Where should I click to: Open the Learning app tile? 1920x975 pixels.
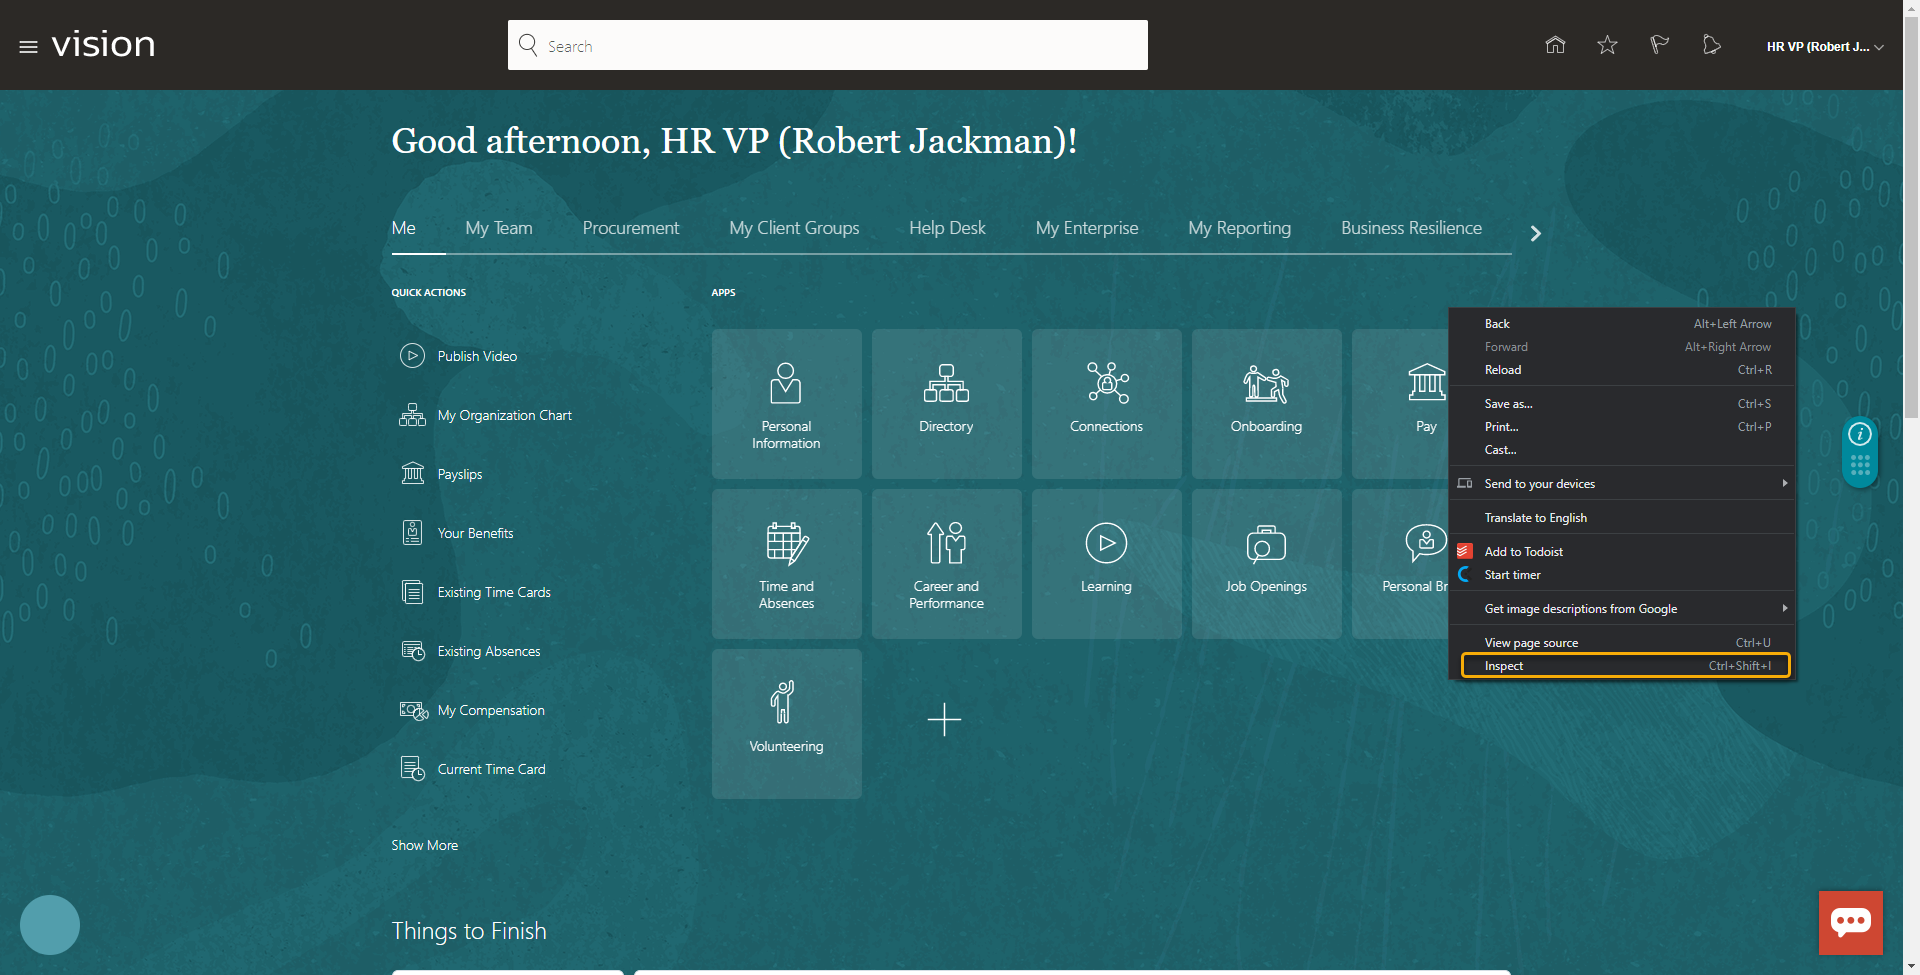click(1106, 564)
